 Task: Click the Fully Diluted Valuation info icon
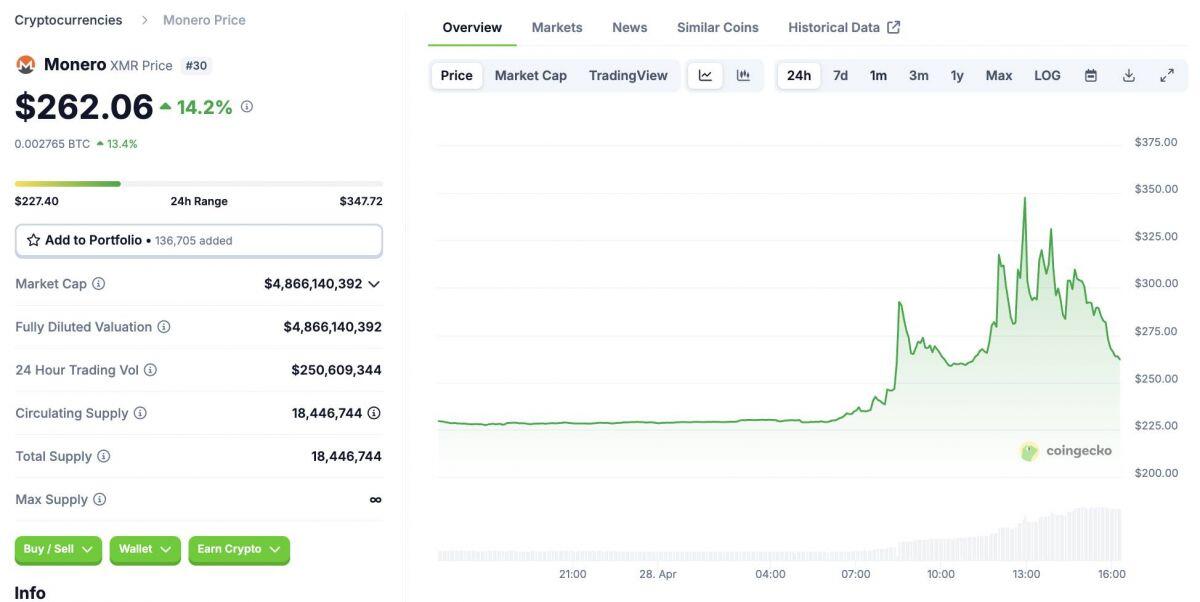click(x=164, y=327)
